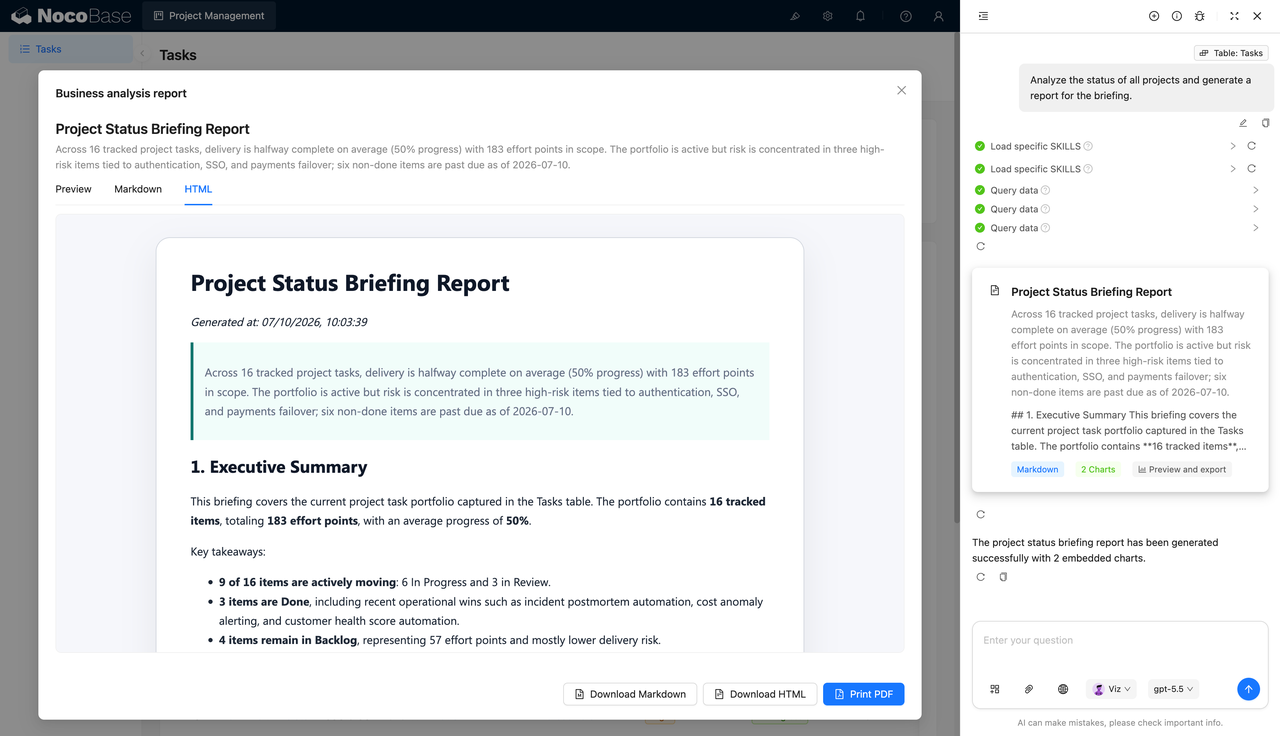
Task: Switch to the Preview tab
Action: tap(73, 189)
